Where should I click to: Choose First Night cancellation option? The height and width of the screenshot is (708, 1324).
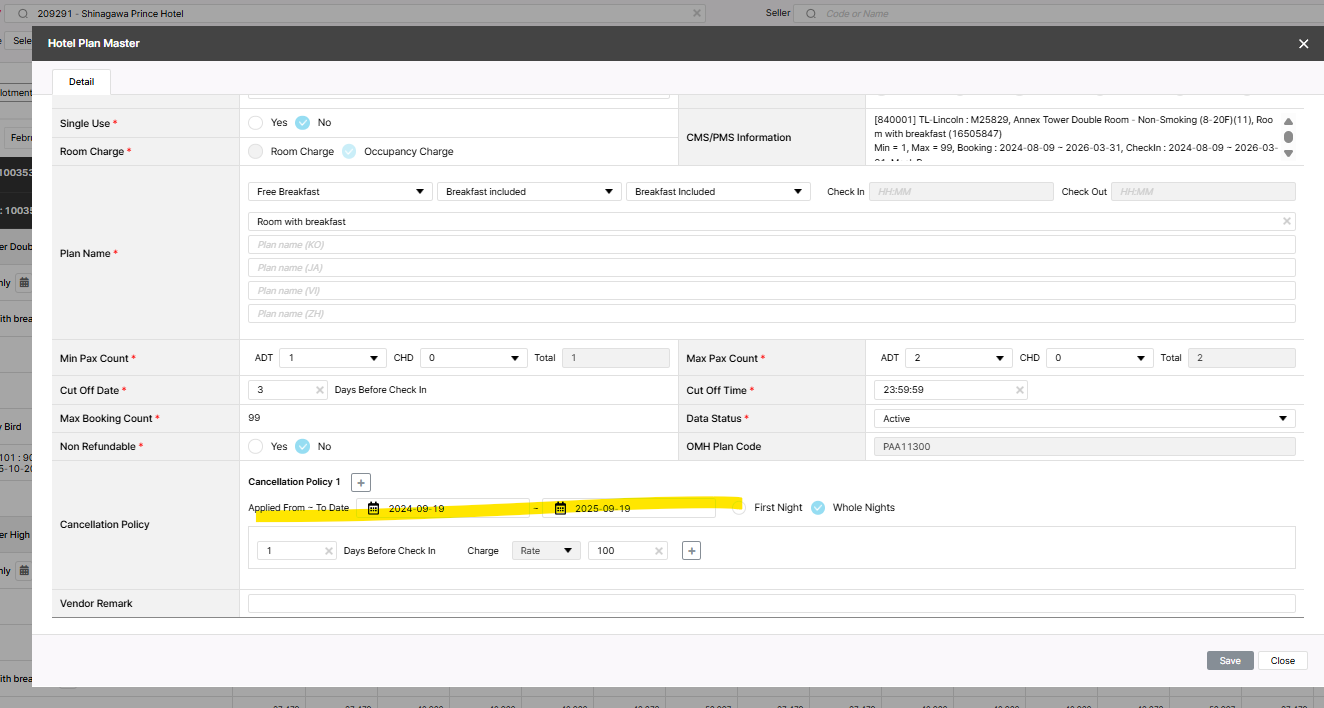tap(739, 508)
